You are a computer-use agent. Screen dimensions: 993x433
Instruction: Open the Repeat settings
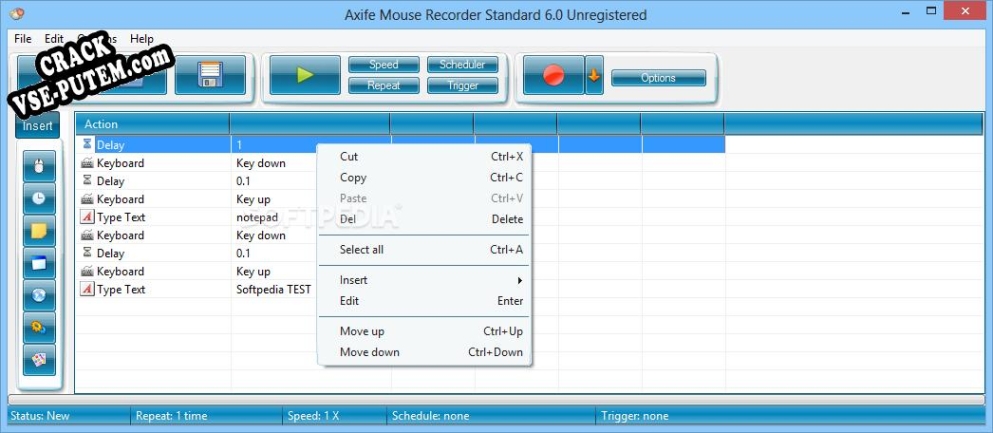coord(384,85)
